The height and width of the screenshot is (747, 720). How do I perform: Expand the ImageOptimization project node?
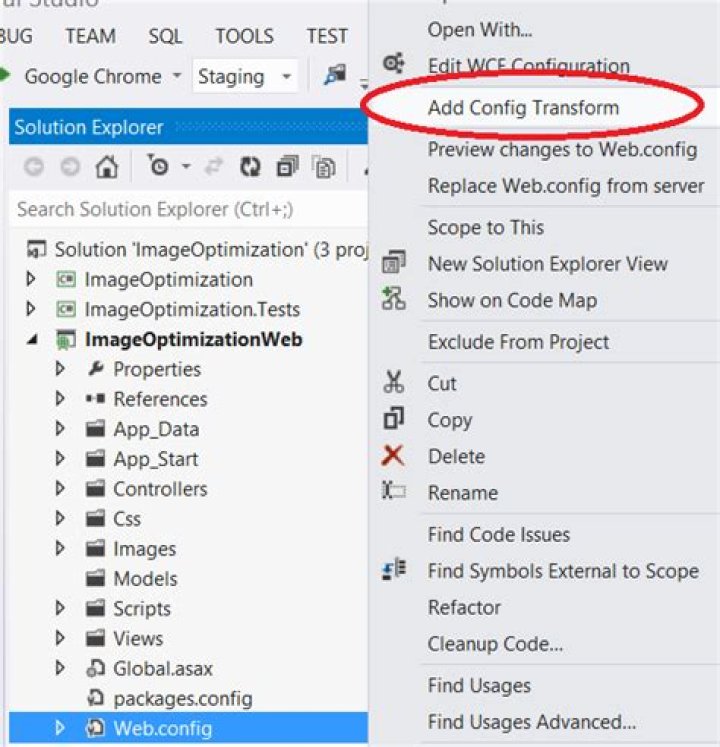pyautogui.click(x=31, y=279)
